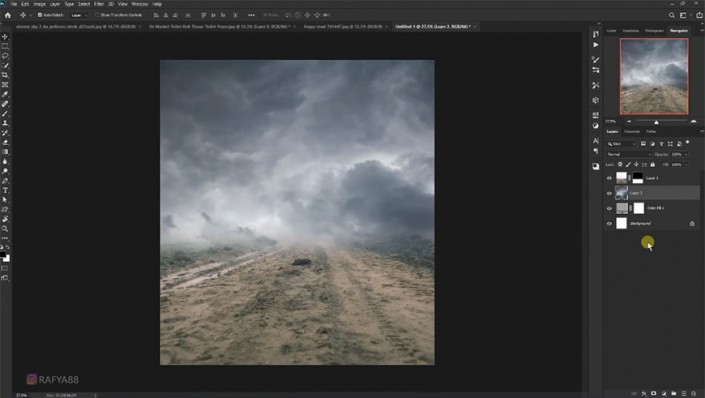Screen dimensions: 705x398
Task: Filter for type layers icon
Action: [x=661, y=144]
